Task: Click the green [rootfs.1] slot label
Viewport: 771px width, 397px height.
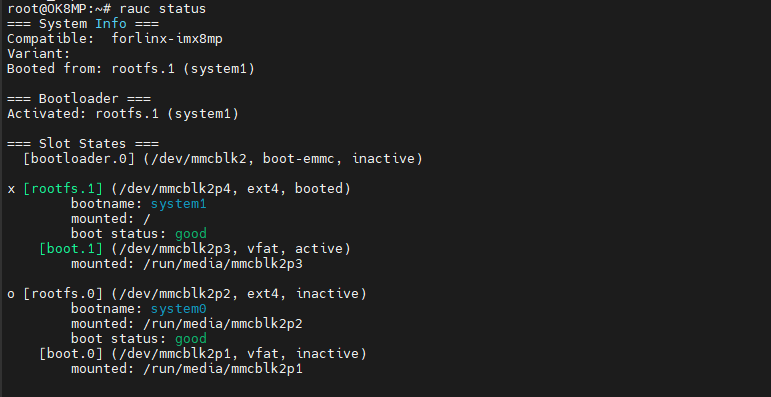Action: pos(63,189)
